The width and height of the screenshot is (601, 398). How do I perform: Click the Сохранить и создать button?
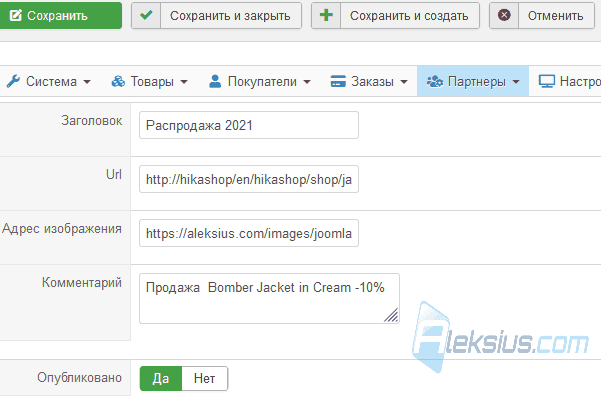[395, 16]
